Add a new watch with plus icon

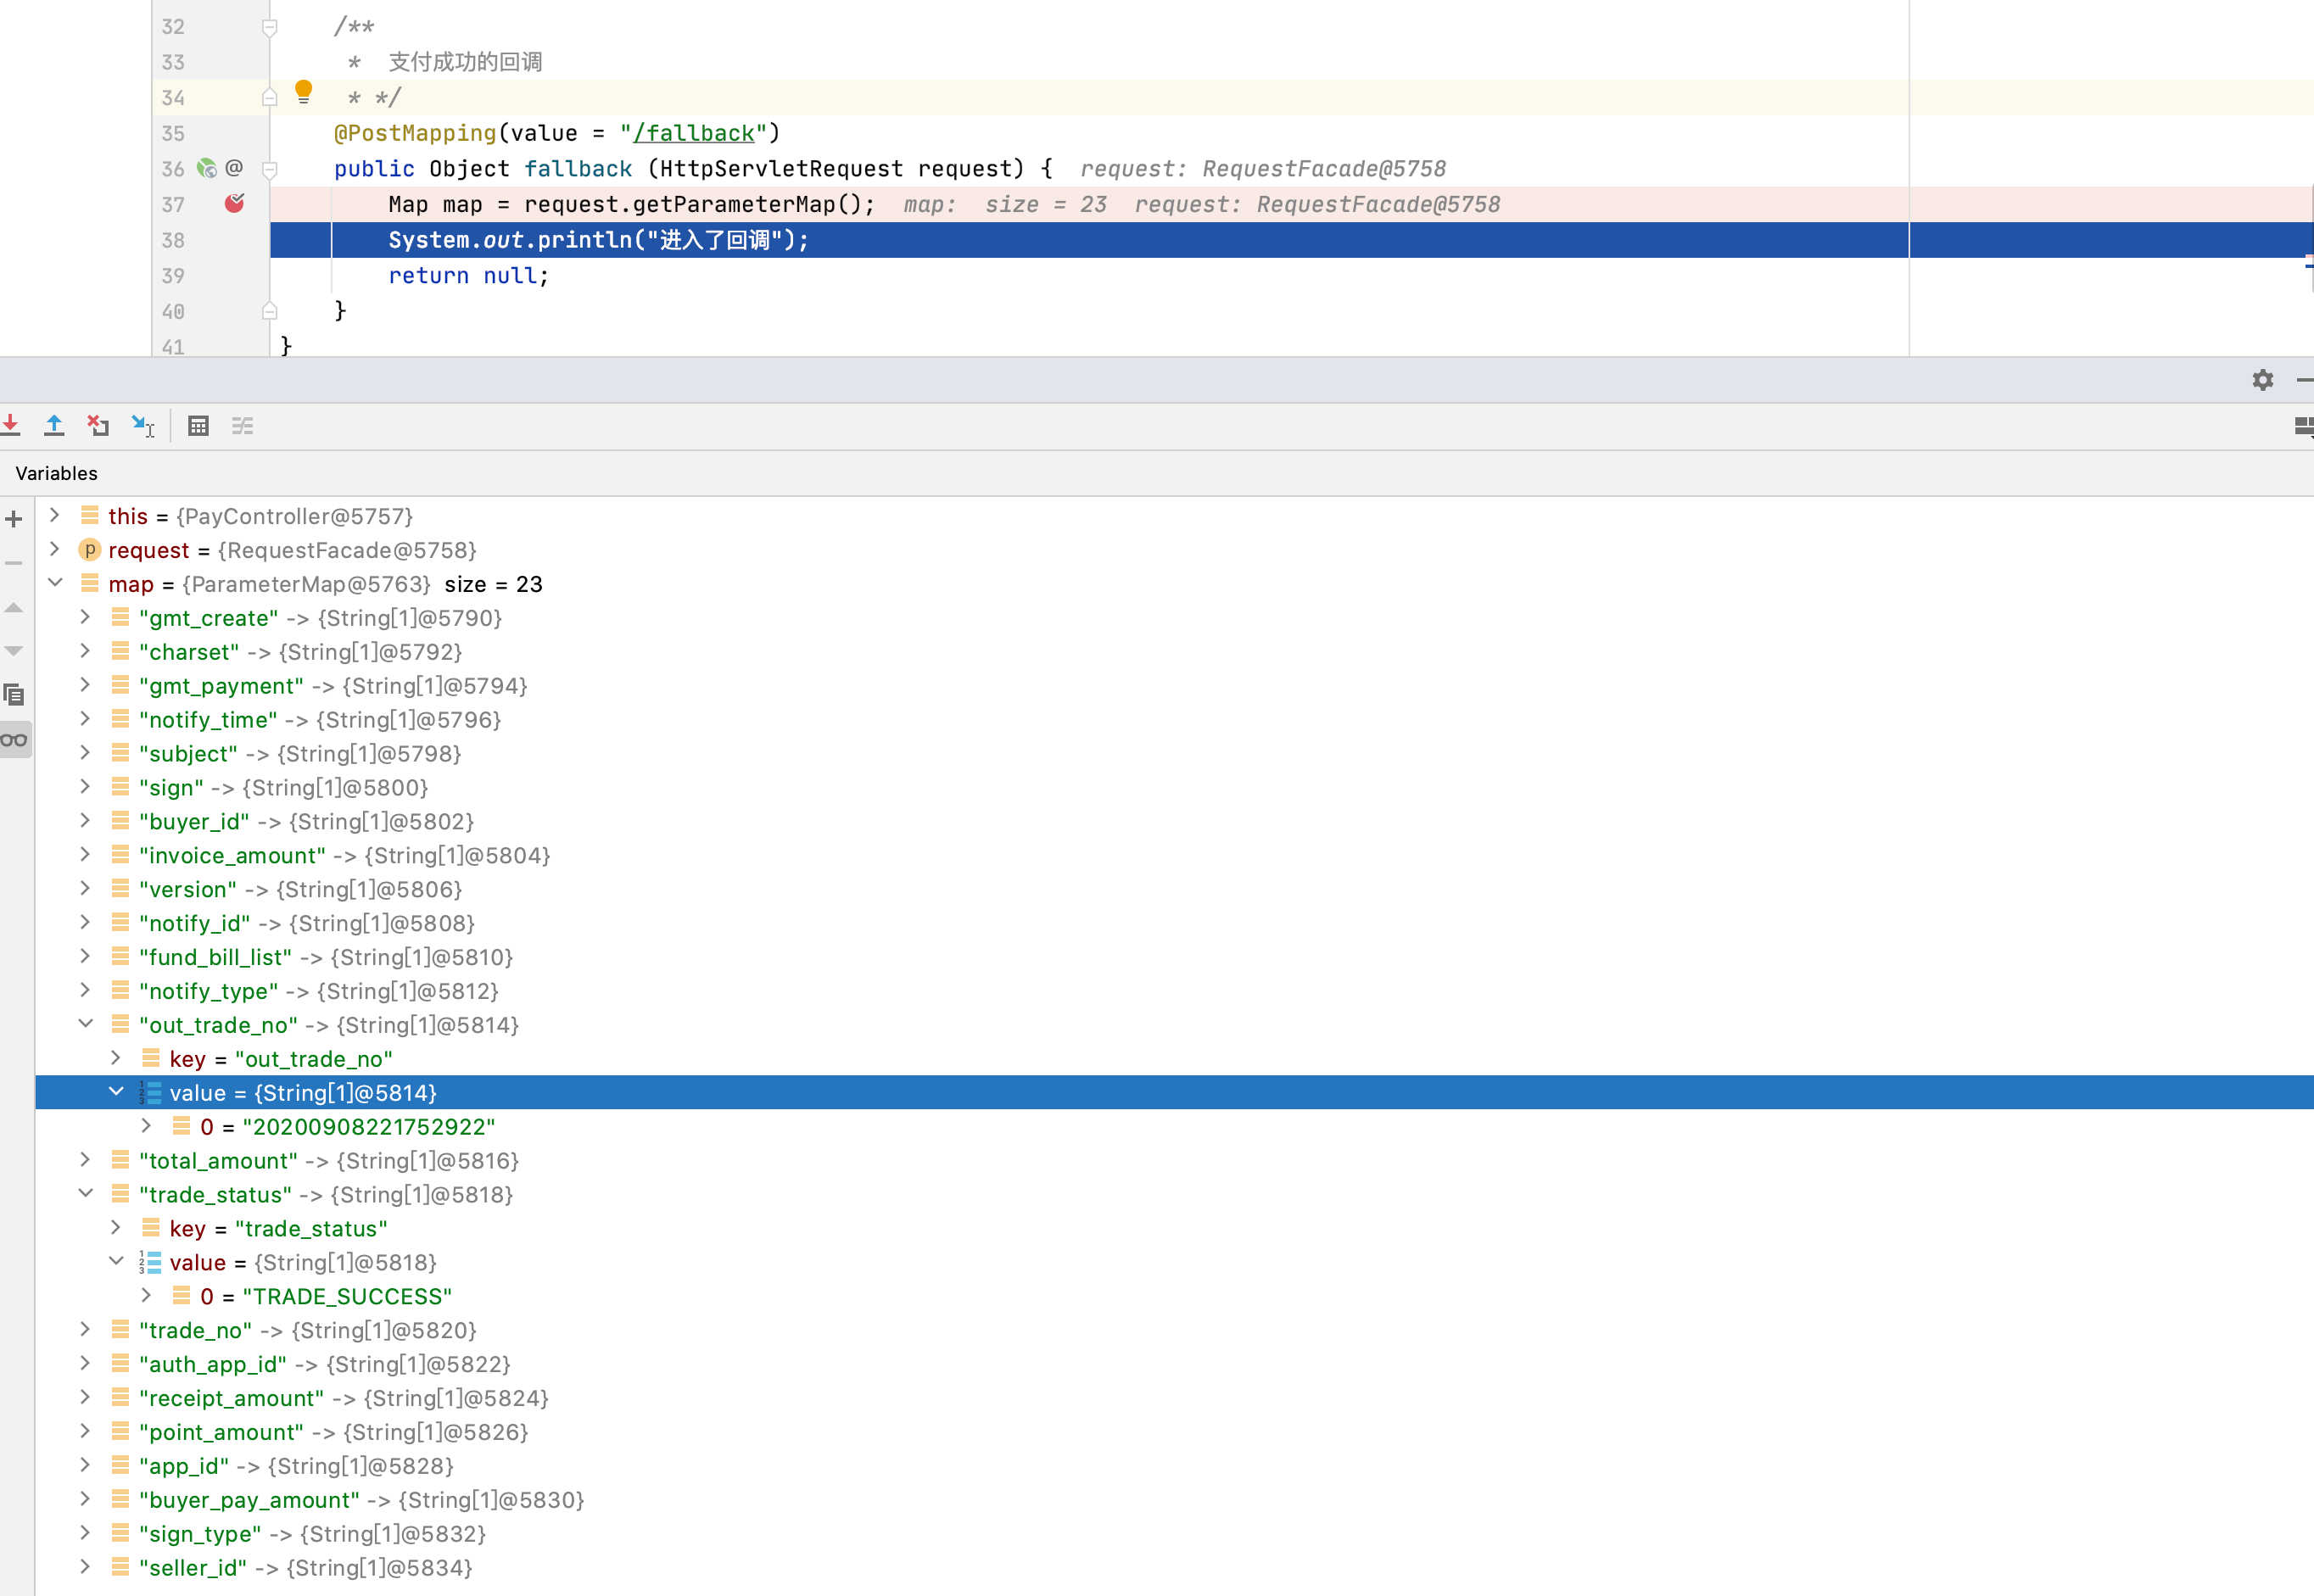pos(14,519)
